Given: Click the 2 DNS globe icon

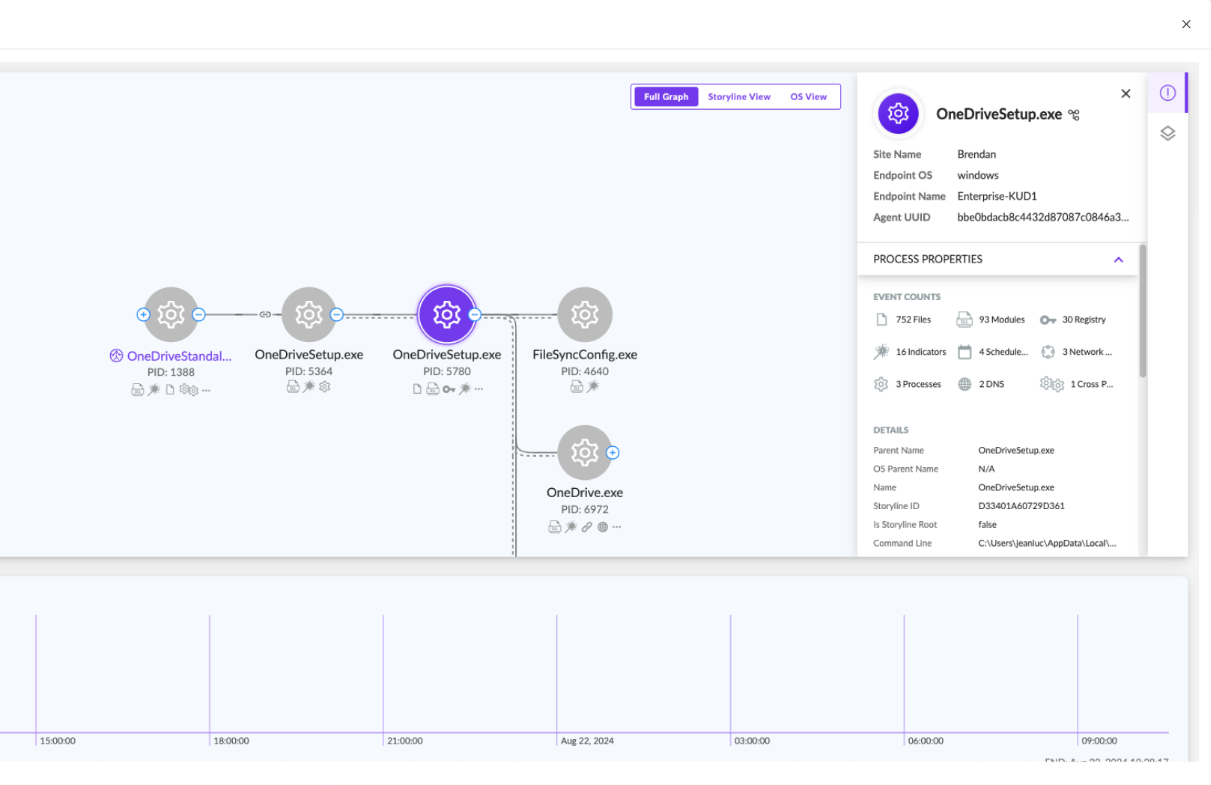Looking at the screenshot, I should (965, 384).
